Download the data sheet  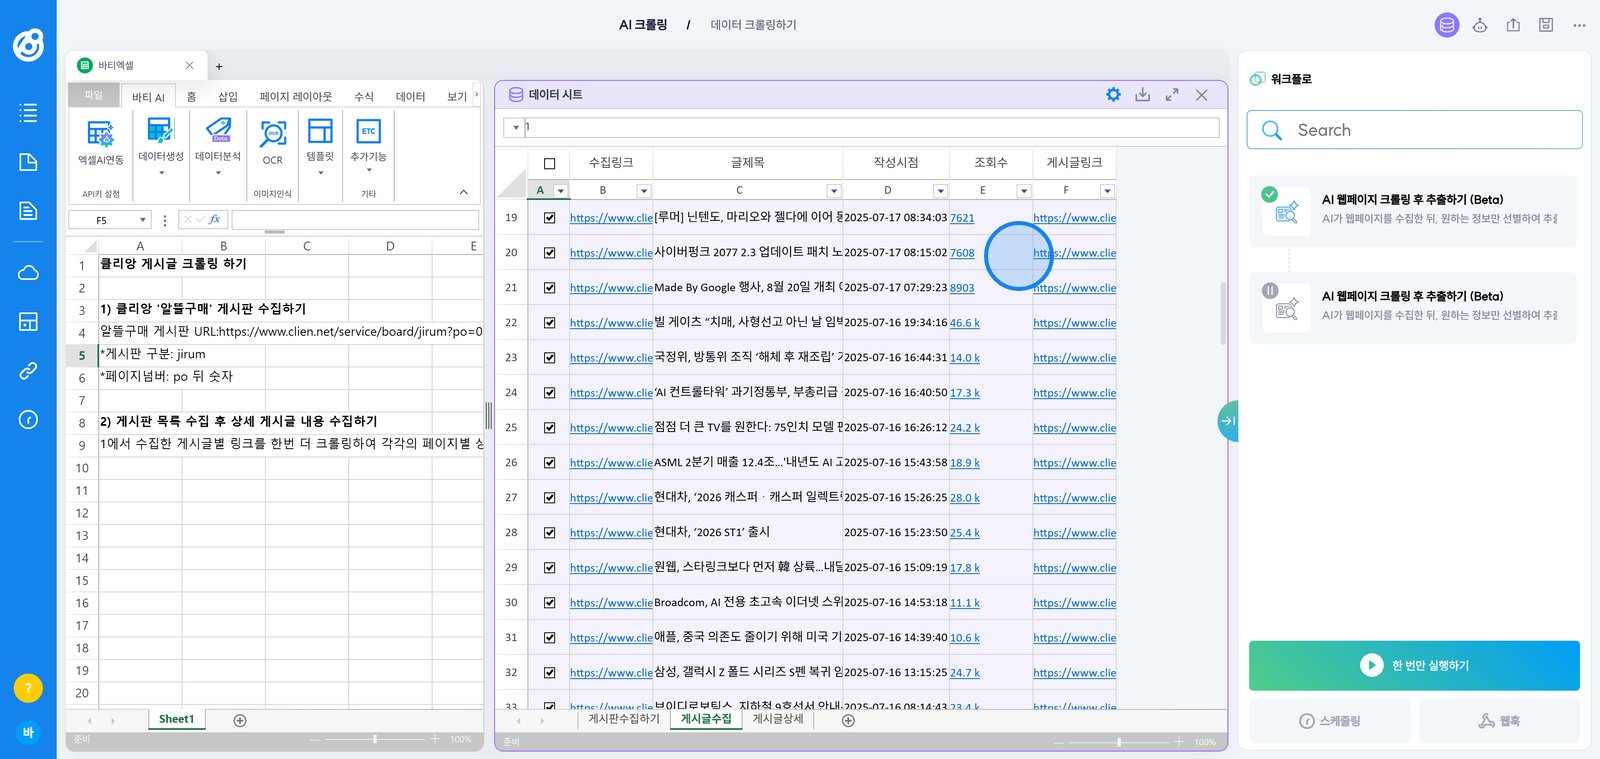coord(1142,94)
